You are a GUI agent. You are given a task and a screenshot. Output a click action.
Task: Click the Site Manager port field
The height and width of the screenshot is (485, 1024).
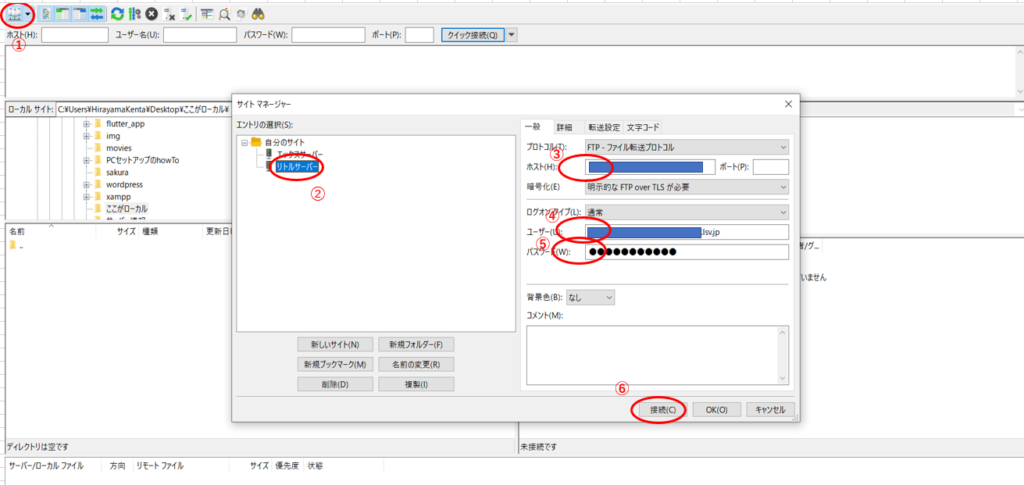[x=771, y=167]
